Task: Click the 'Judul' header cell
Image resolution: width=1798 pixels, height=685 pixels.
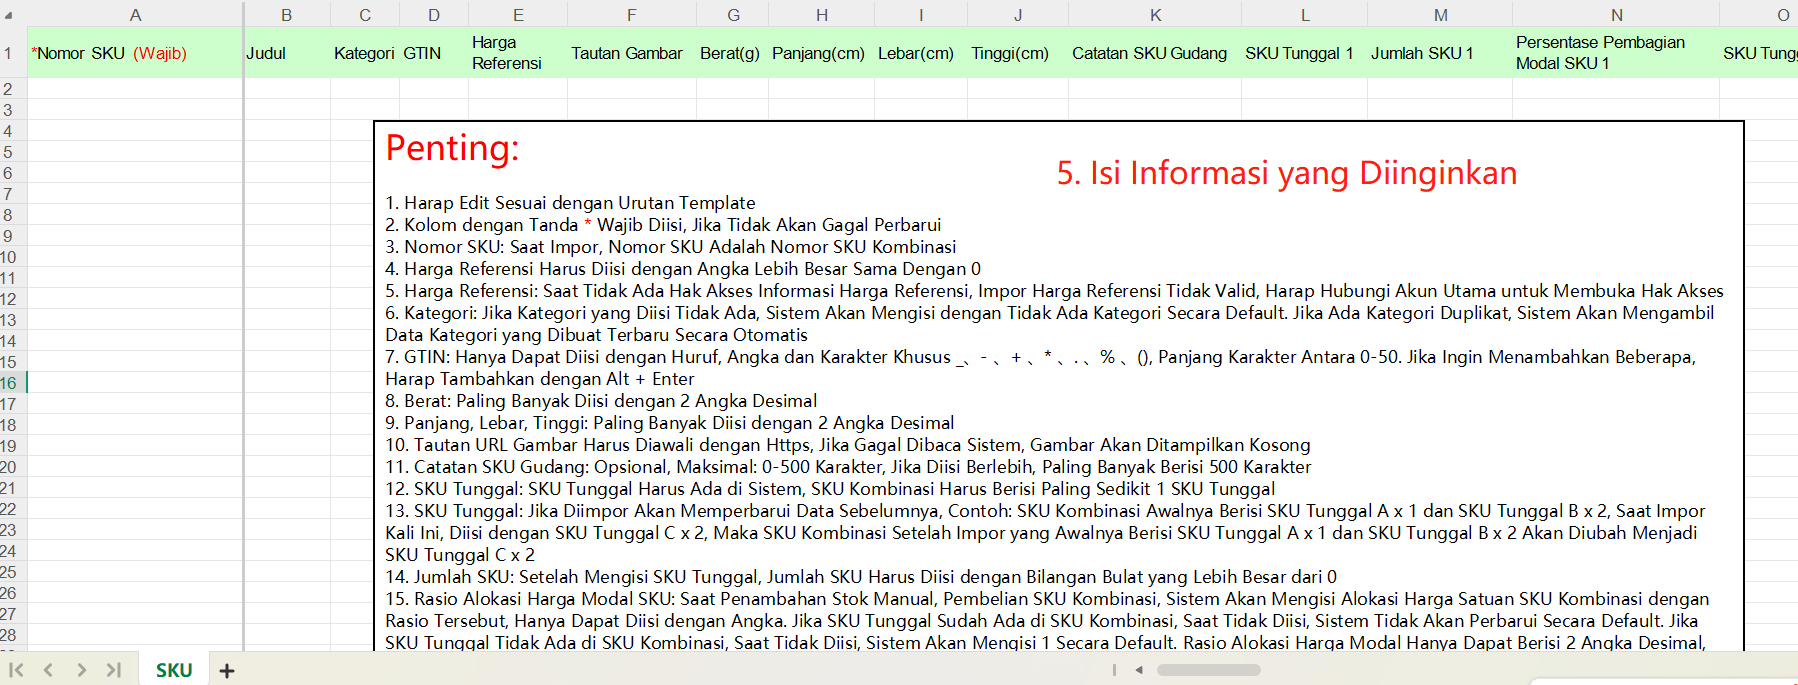Action: 287,53
